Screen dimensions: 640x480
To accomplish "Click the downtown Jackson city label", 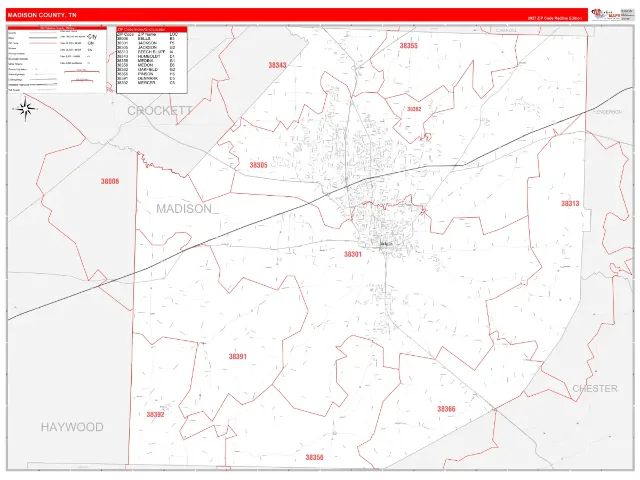I will 386,244.
